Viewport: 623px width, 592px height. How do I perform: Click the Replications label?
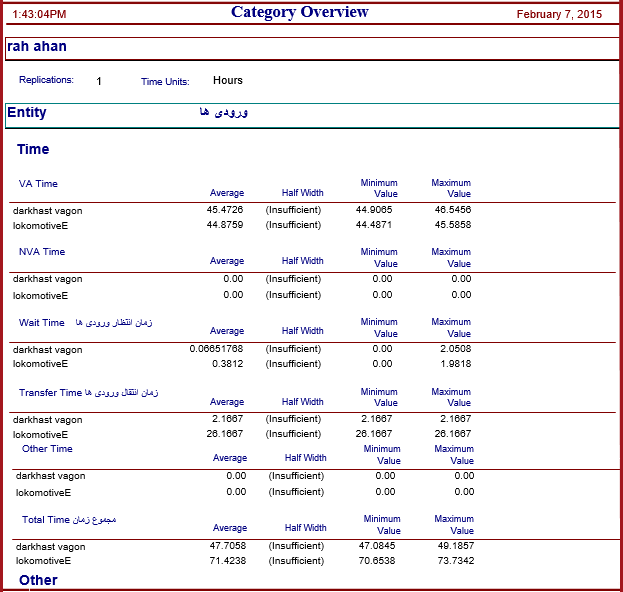coord(46,80)
